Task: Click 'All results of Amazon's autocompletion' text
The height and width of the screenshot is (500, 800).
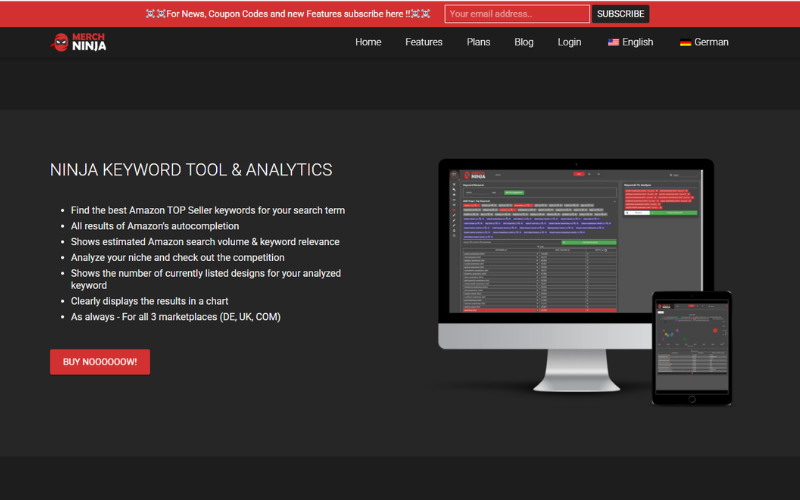Action: [x=155, y=226]
